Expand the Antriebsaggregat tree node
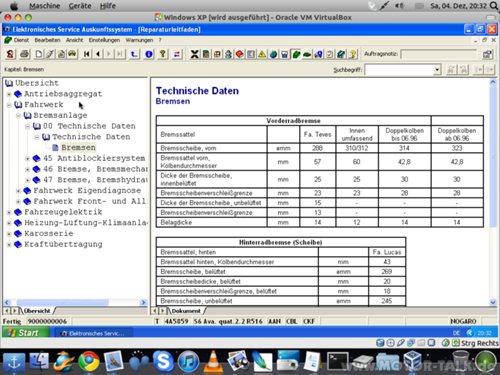Image resolution: width=500 pixels, height=375 pixels. pos(9,94)
